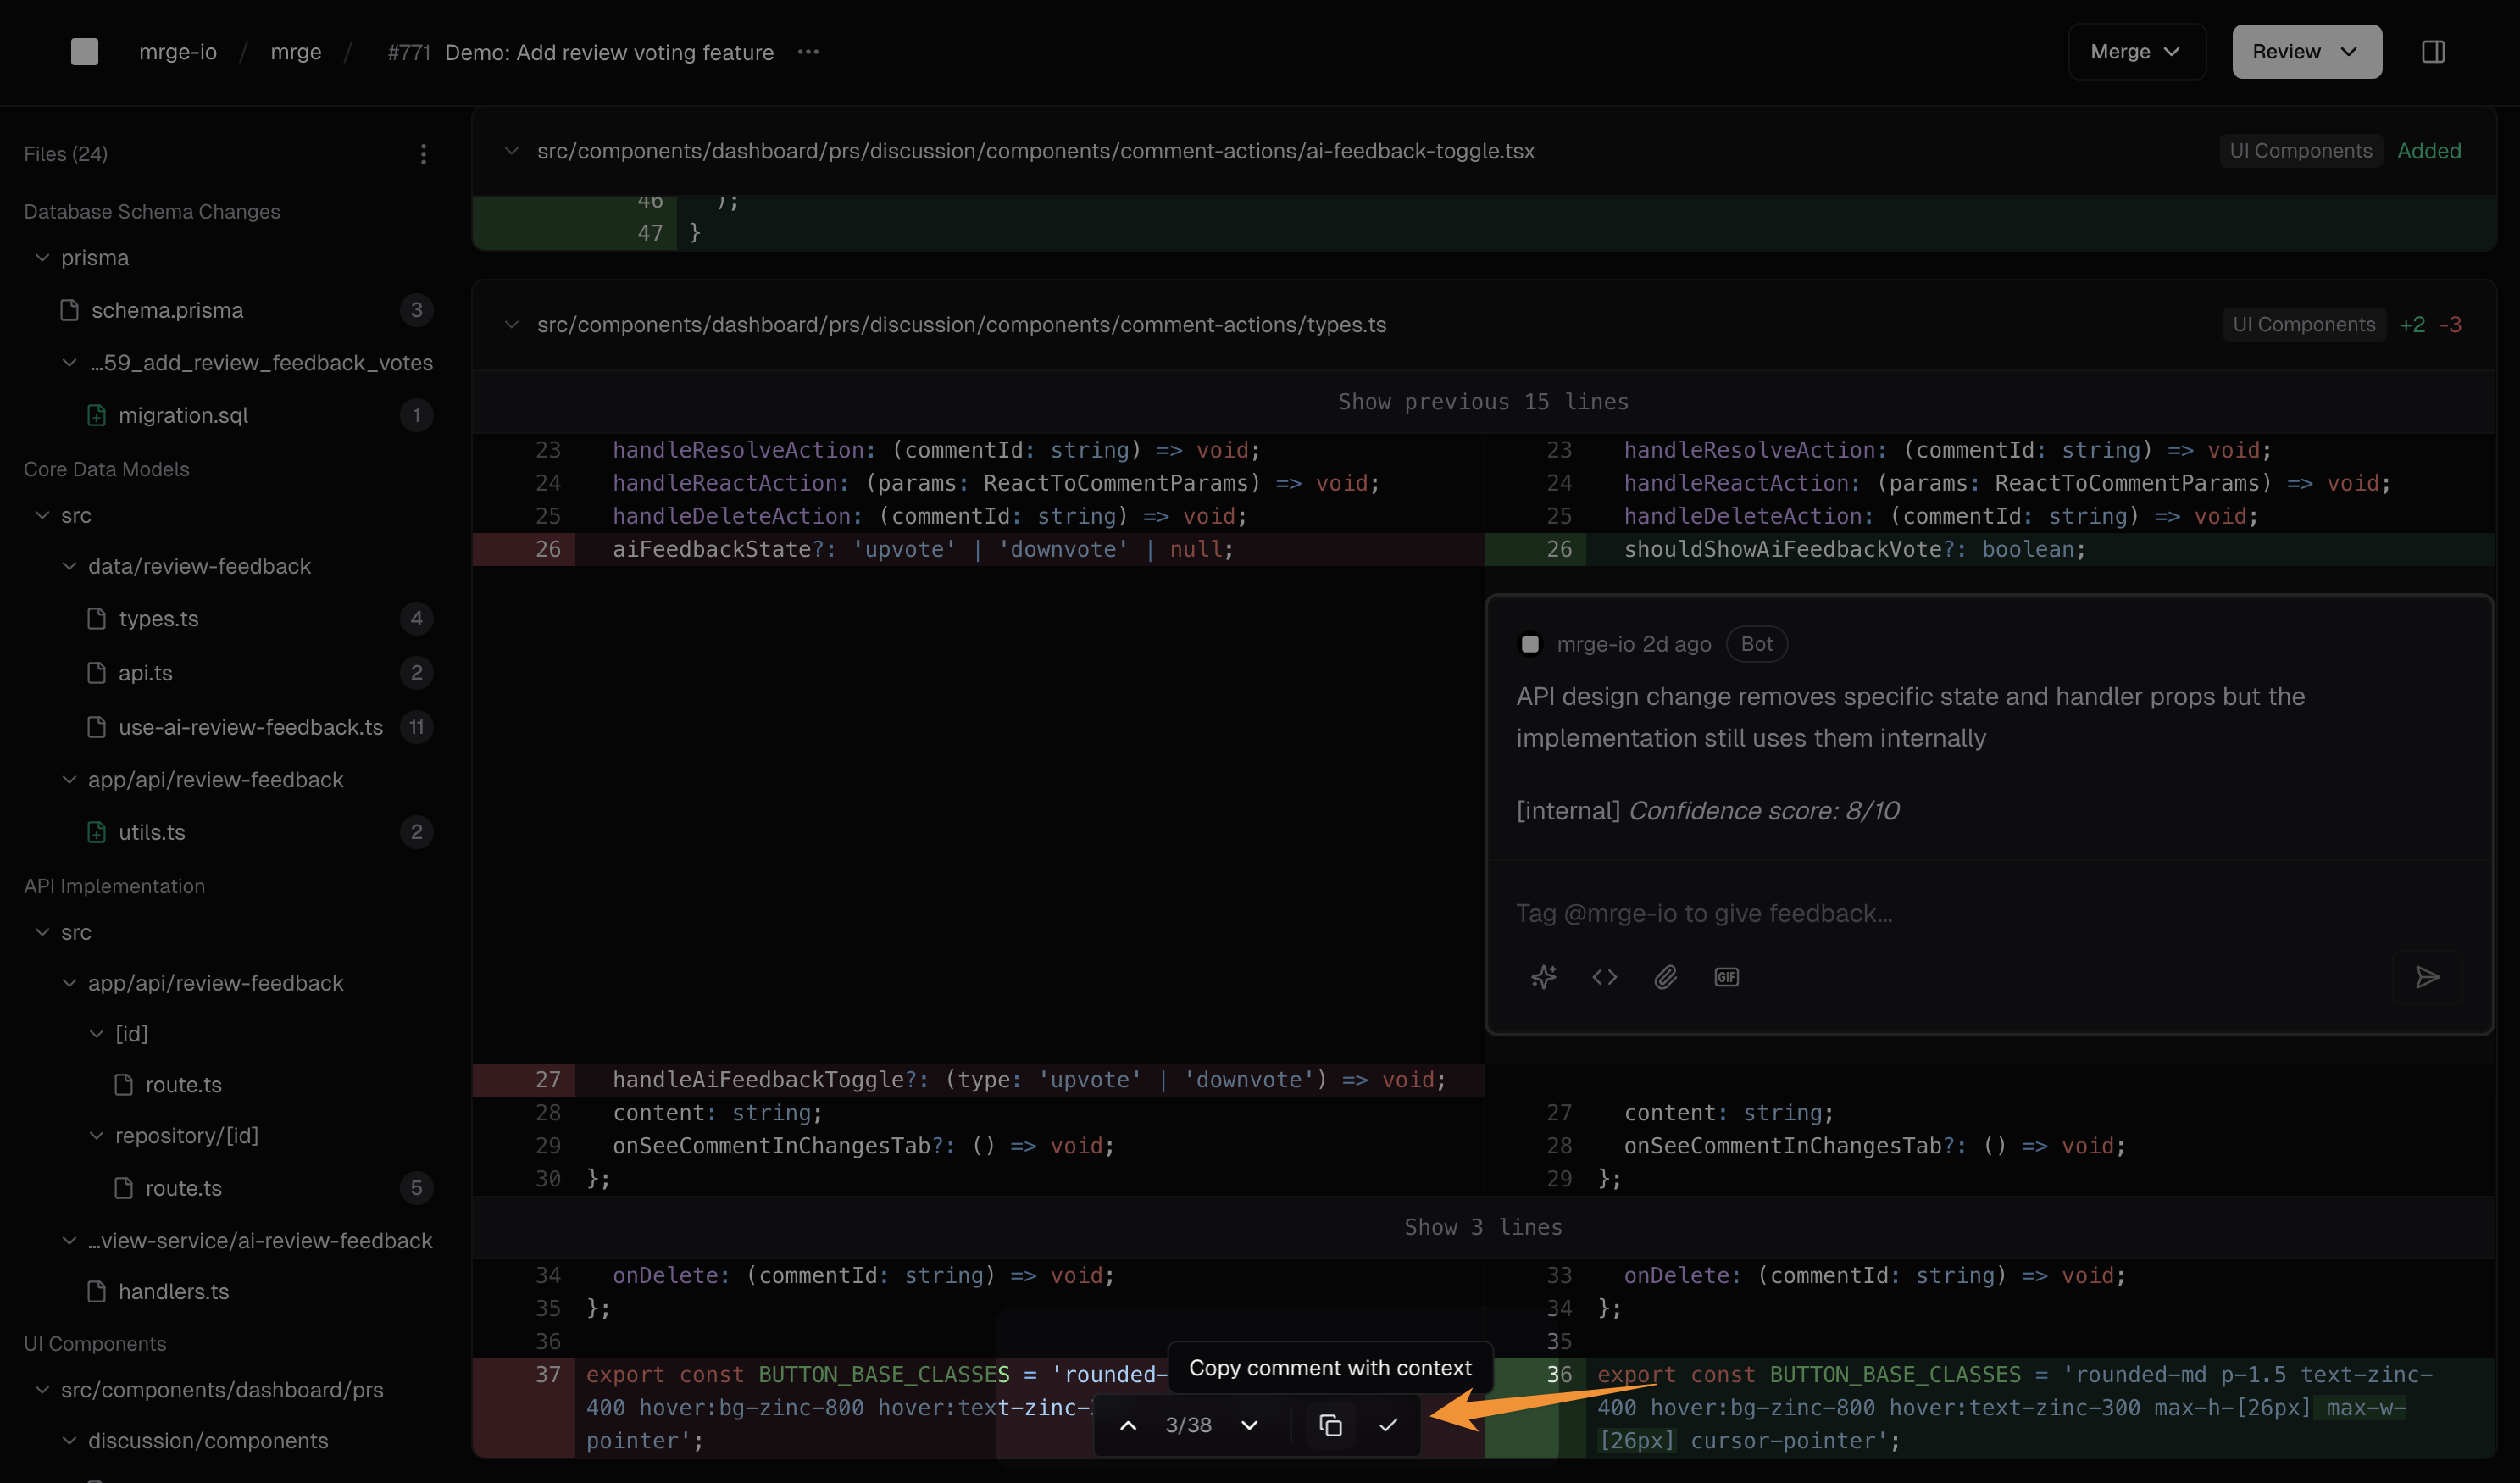Click the AI sparkle icon in comment box
This screenshot has height=1483, width=2520.
pyautogui.click(x=1543, y=977)
